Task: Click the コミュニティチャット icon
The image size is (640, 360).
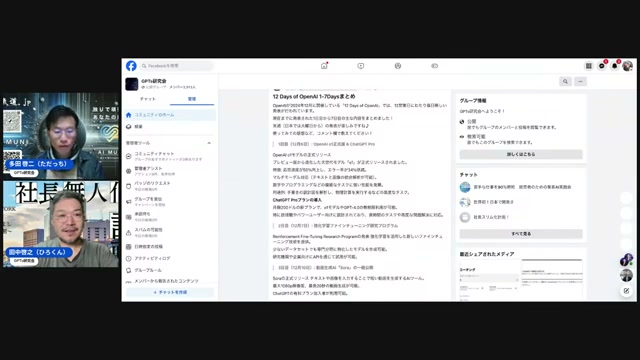Action: pyautogui.click(x=129, y=156)
